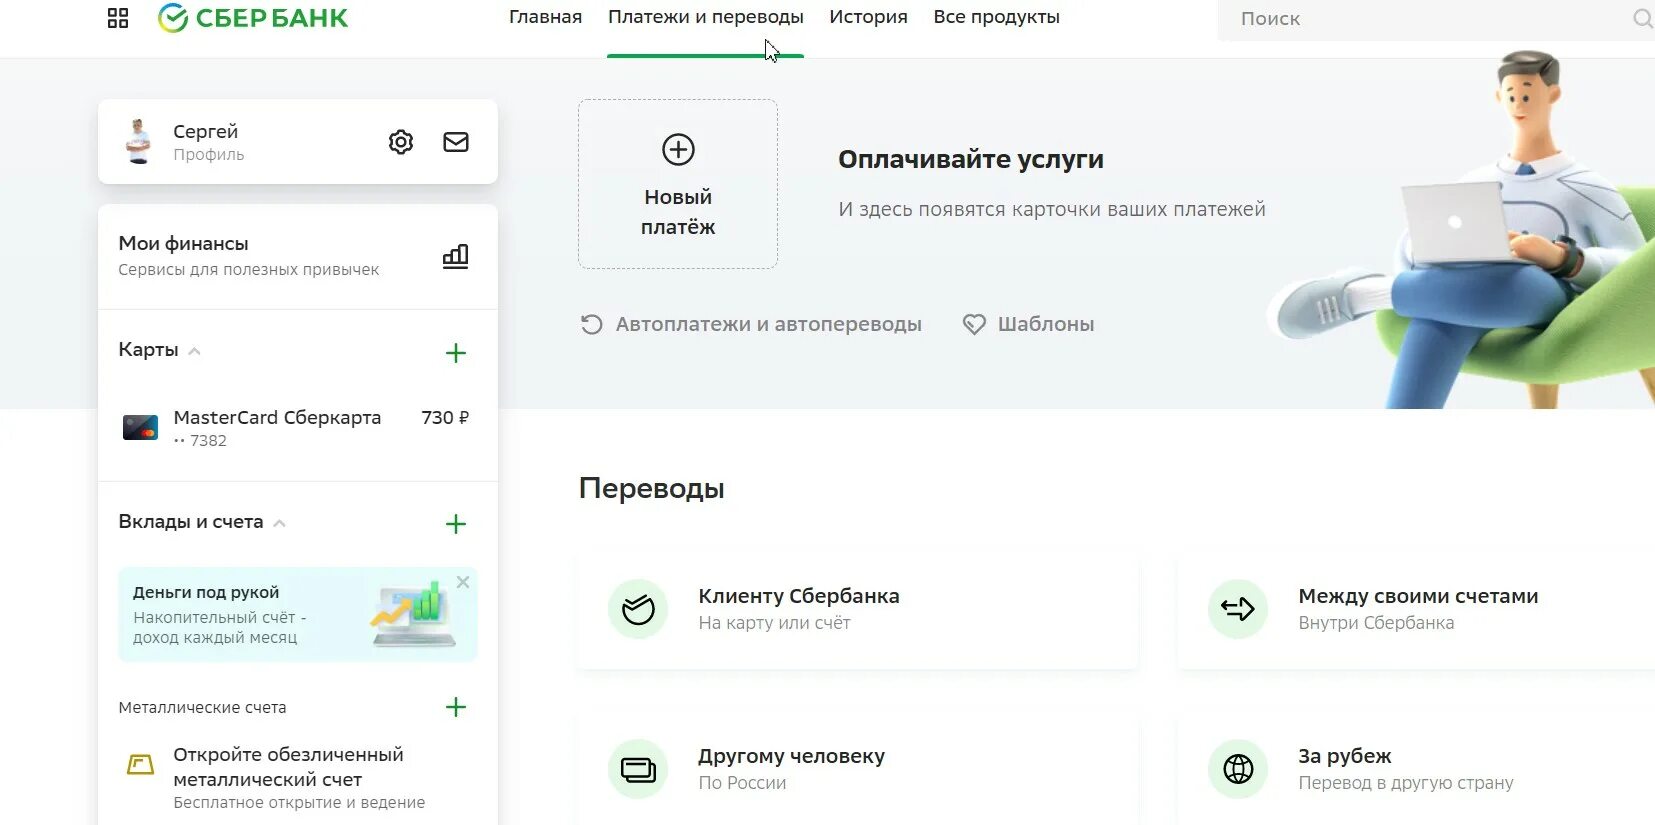Image resolution: width=1655 pixels, height=825 pixels.
Task: Open Между своими счетами transfer
Action: 1416,609
